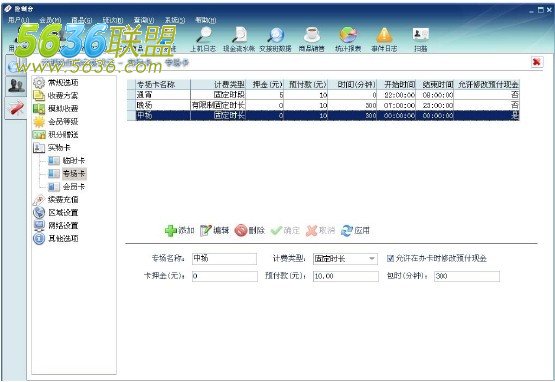Open the 统计报表 pie chart icon

click(x=348, y=35)
